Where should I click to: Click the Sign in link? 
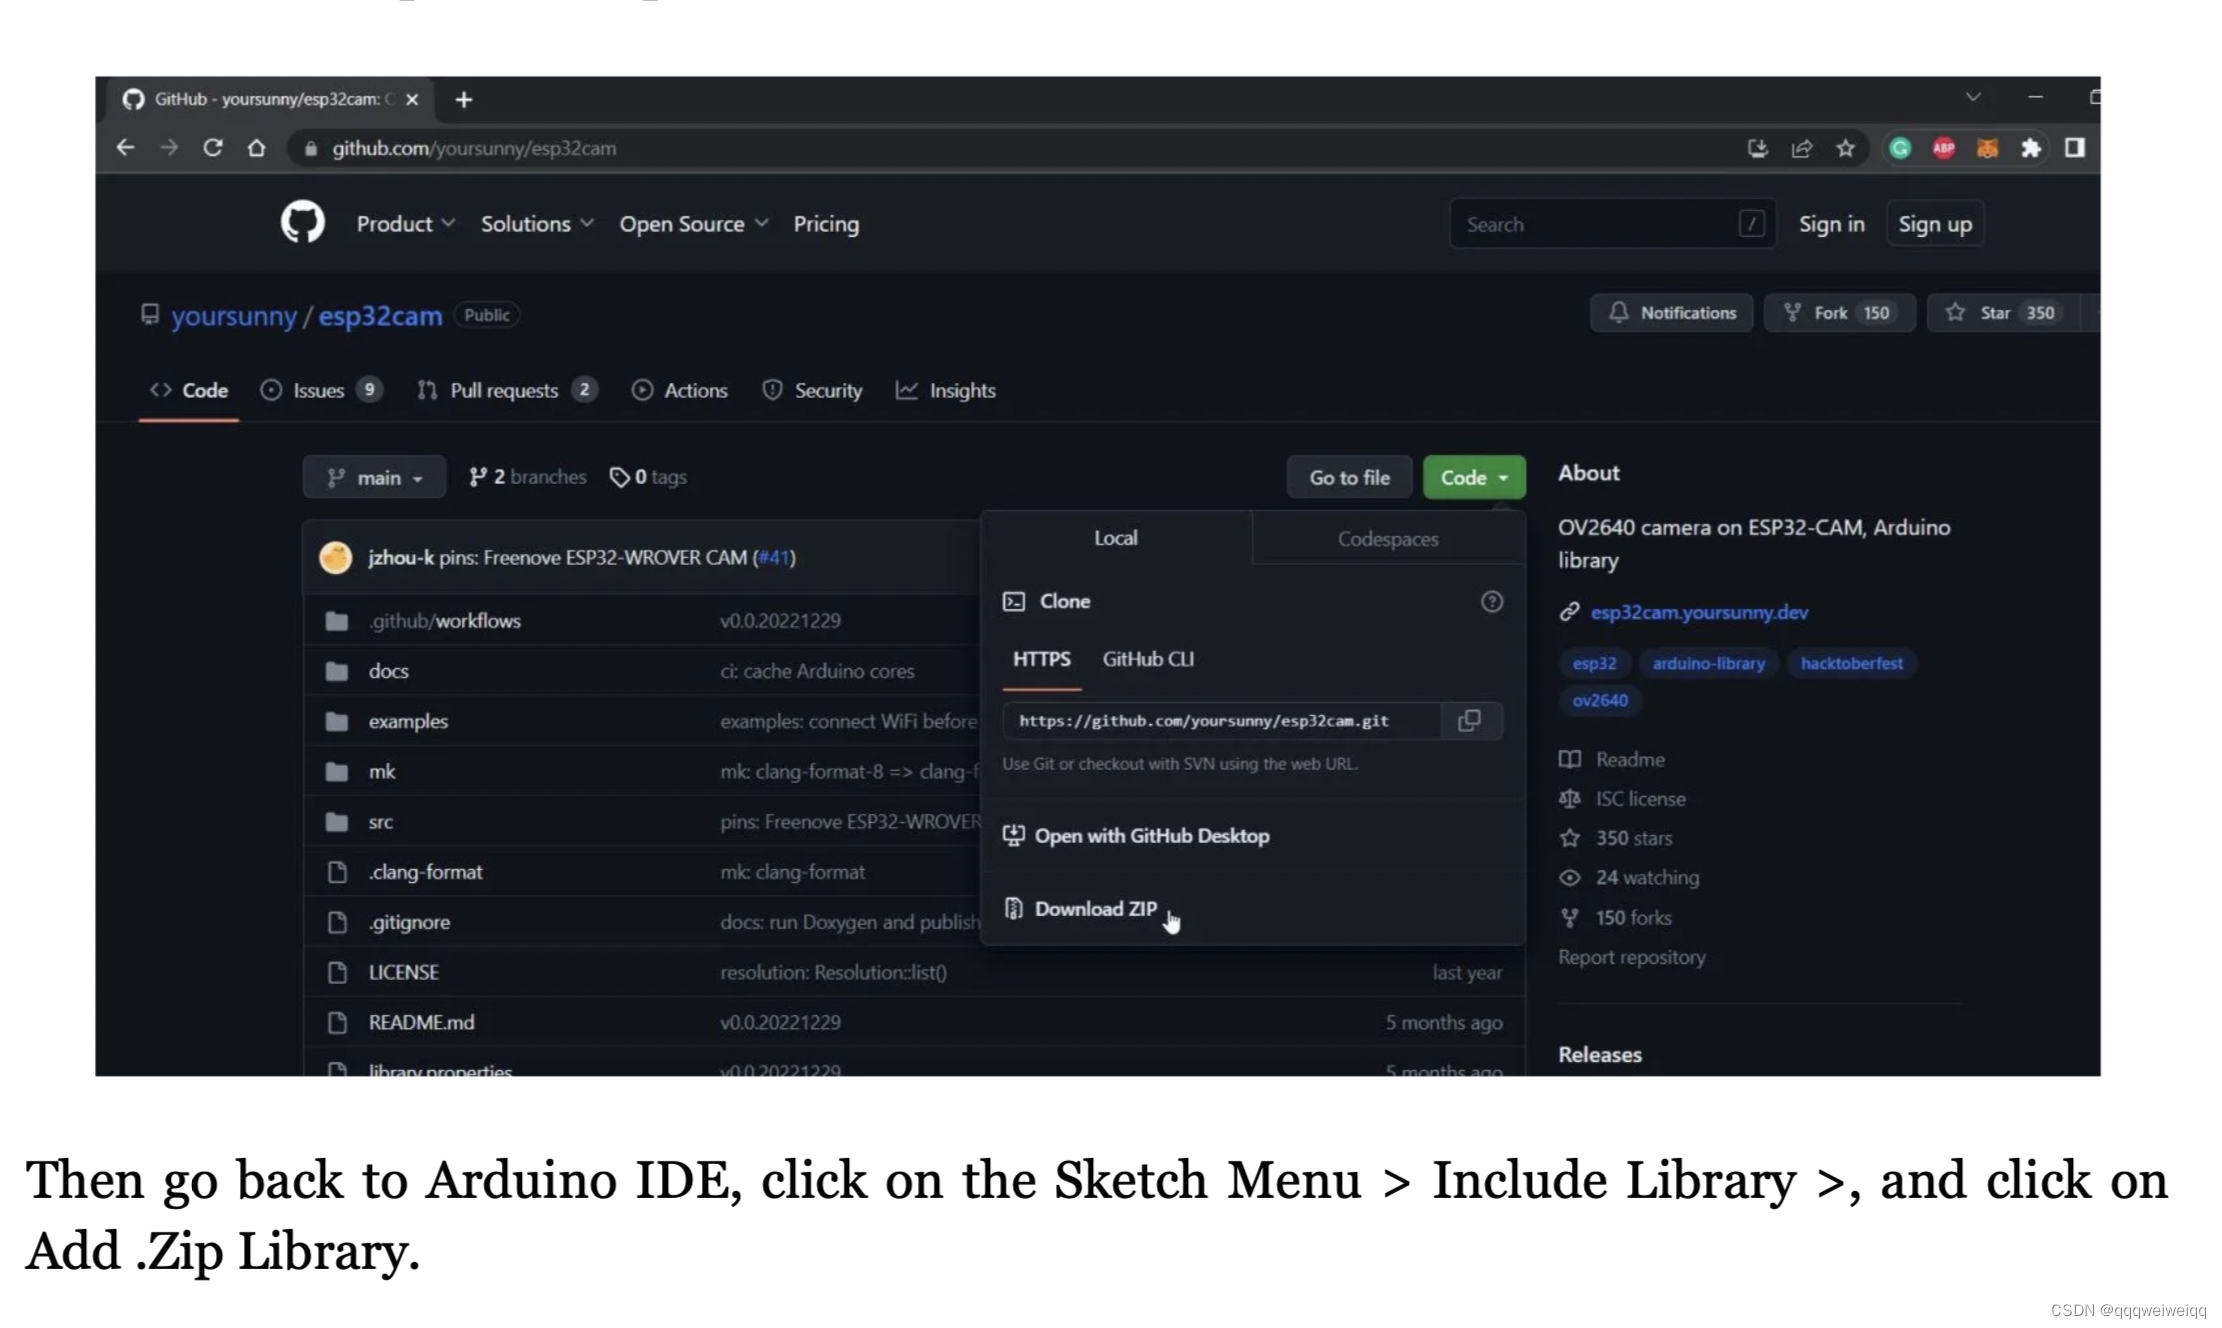coord(1831,224)
